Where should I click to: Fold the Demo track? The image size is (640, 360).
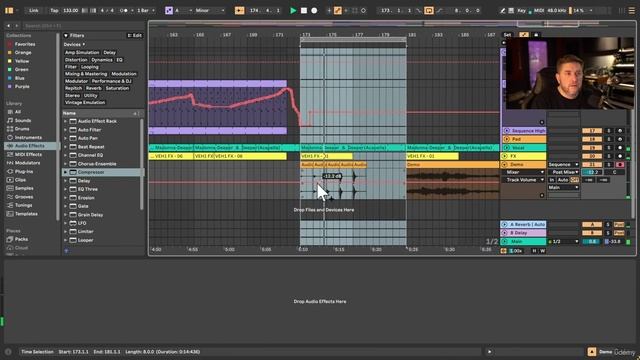505,164
